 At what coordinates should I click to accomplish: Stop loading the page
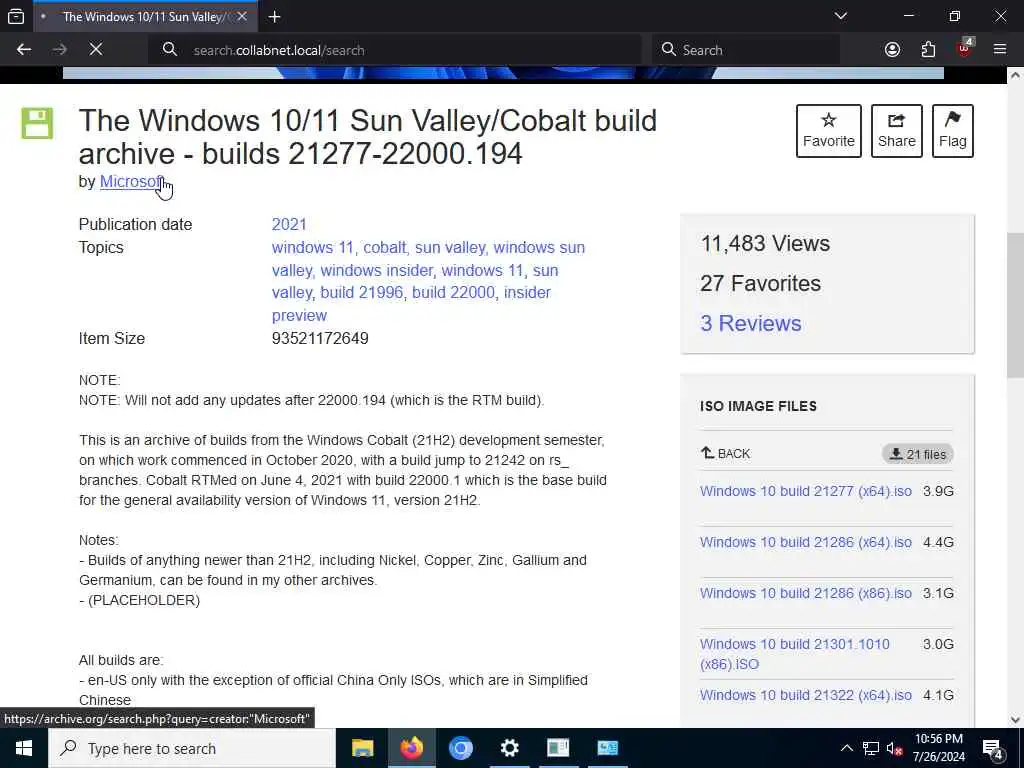[96, 50]
